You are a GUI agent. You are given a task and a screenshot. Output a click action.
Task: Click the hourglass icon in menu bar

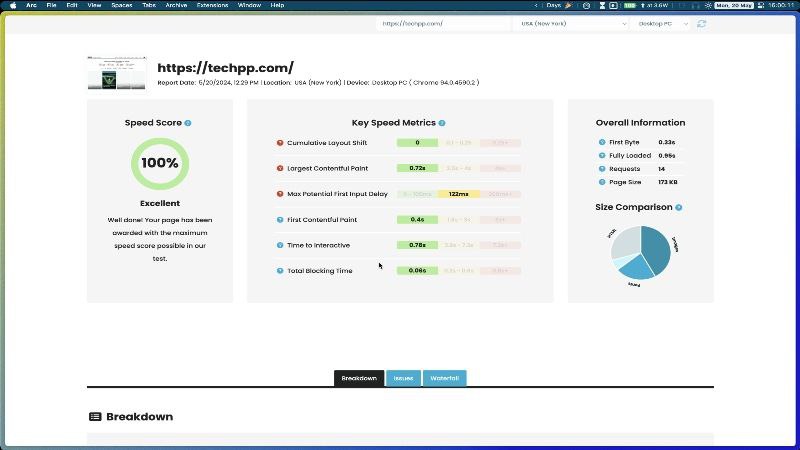click(602, 5)
